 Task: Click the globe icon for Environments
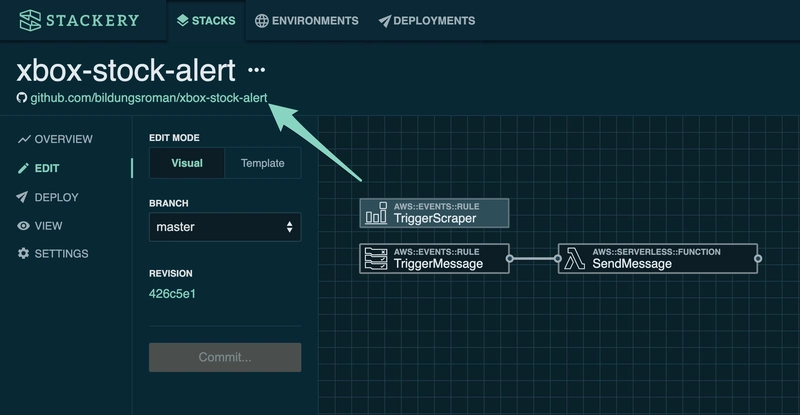[x=262, y=21]
